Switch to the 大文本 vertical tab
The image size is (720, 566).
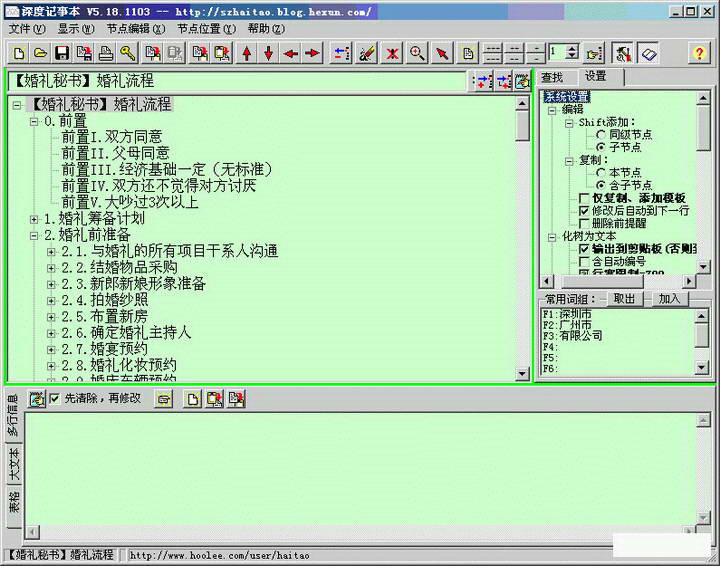click(x=14, y=464)
